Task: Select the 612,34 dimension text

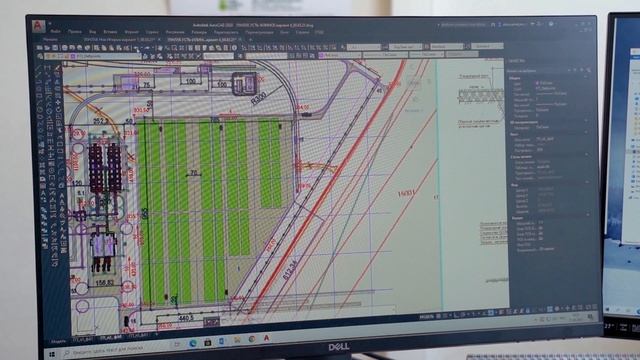Action: coord(291,269)
